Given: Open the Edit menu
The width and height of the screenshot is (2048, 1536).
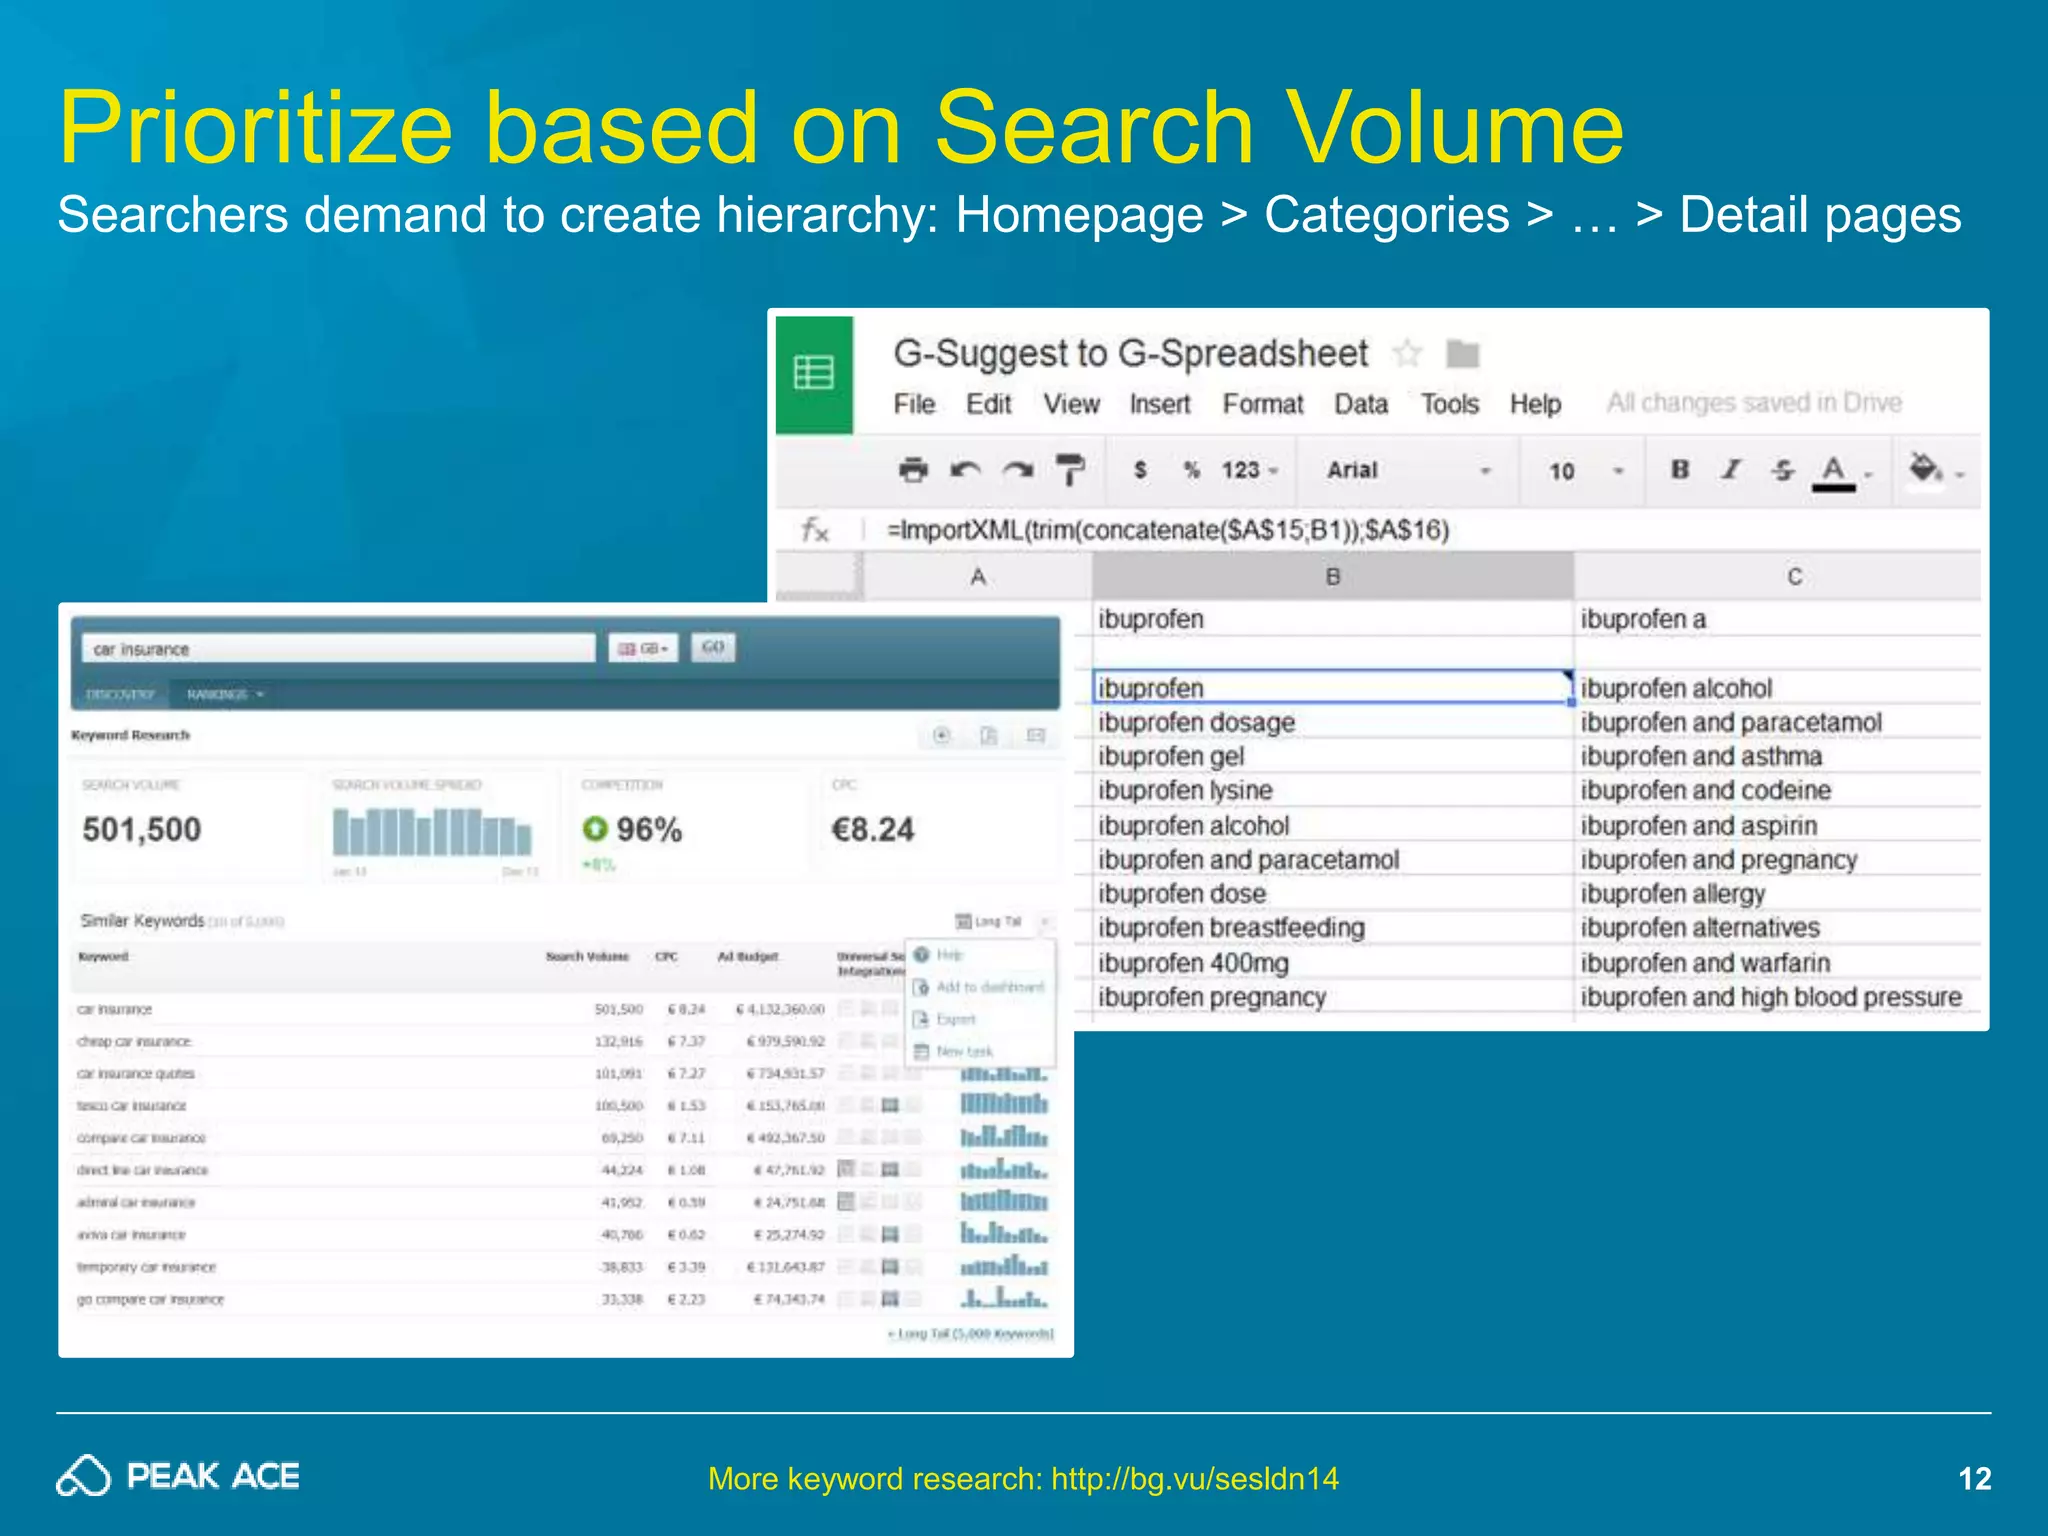Looking at the screenshot, I should tap(988, 404).
